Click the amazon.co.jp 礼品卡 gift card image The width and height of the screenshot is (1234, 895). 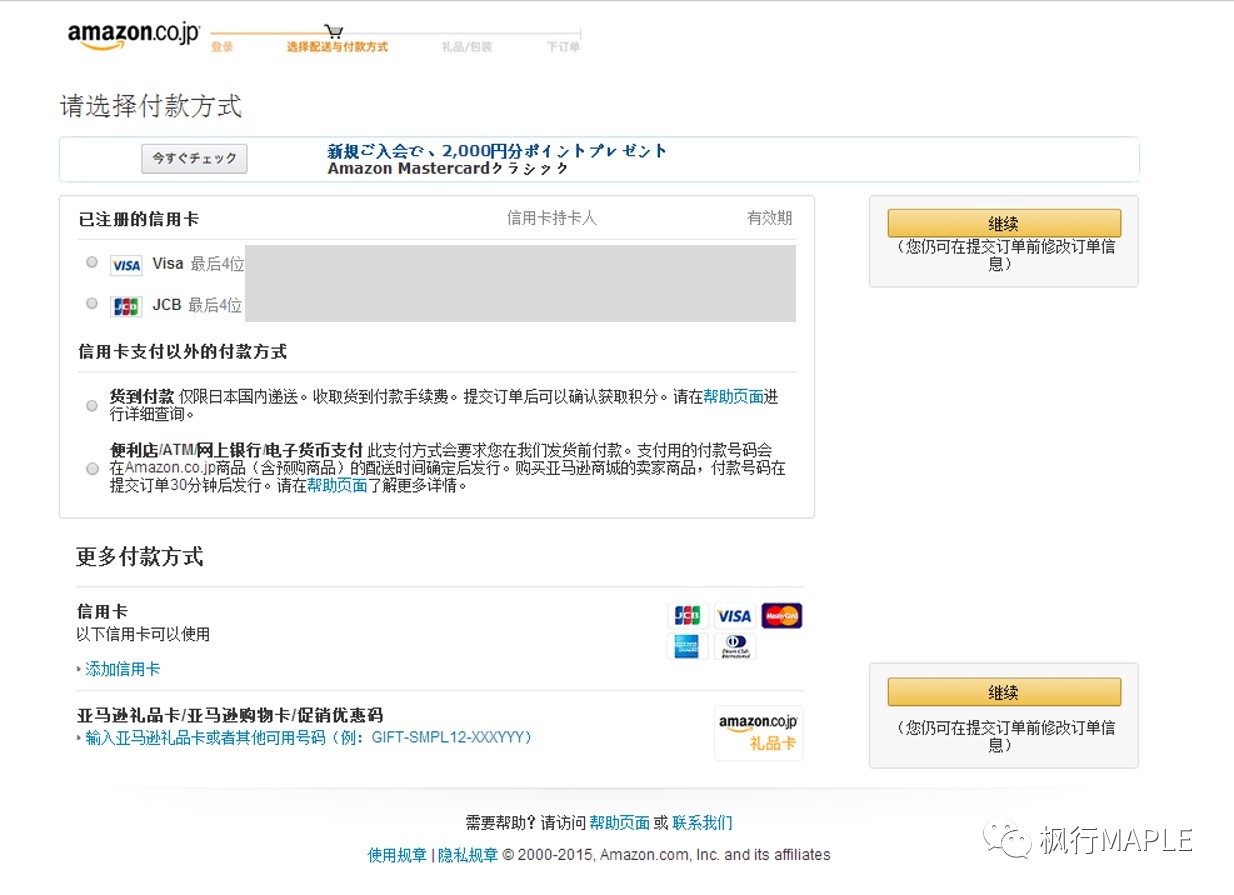[759, 733]
